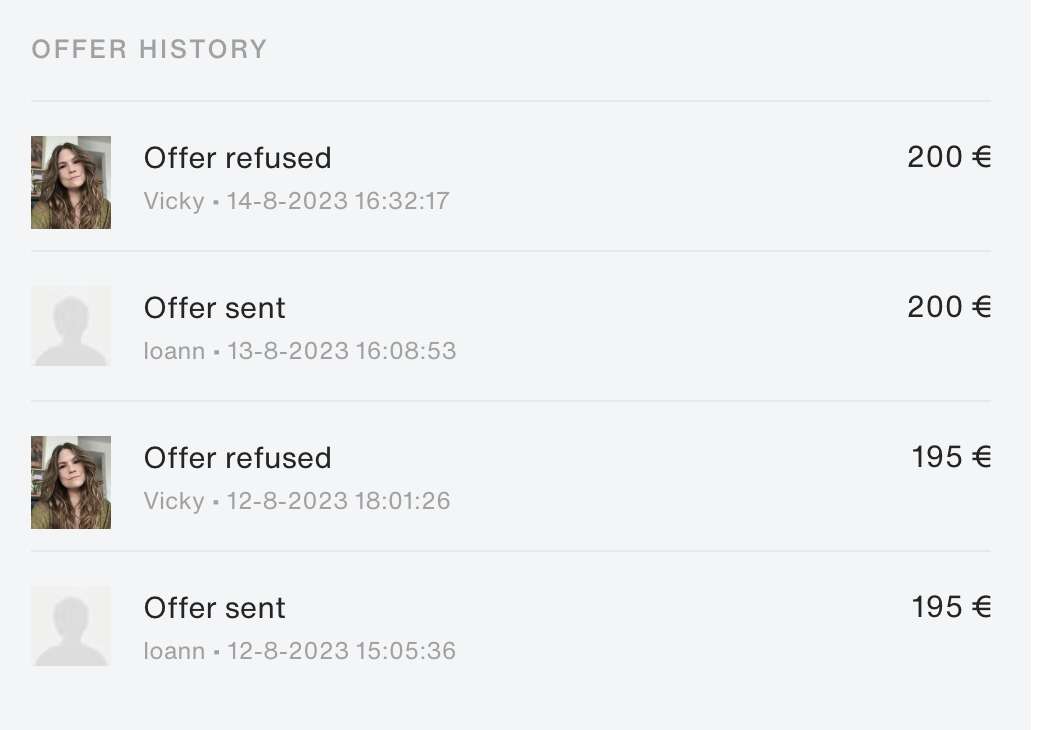Click the 195 € amount on bottom sent offer

[951, 607]
